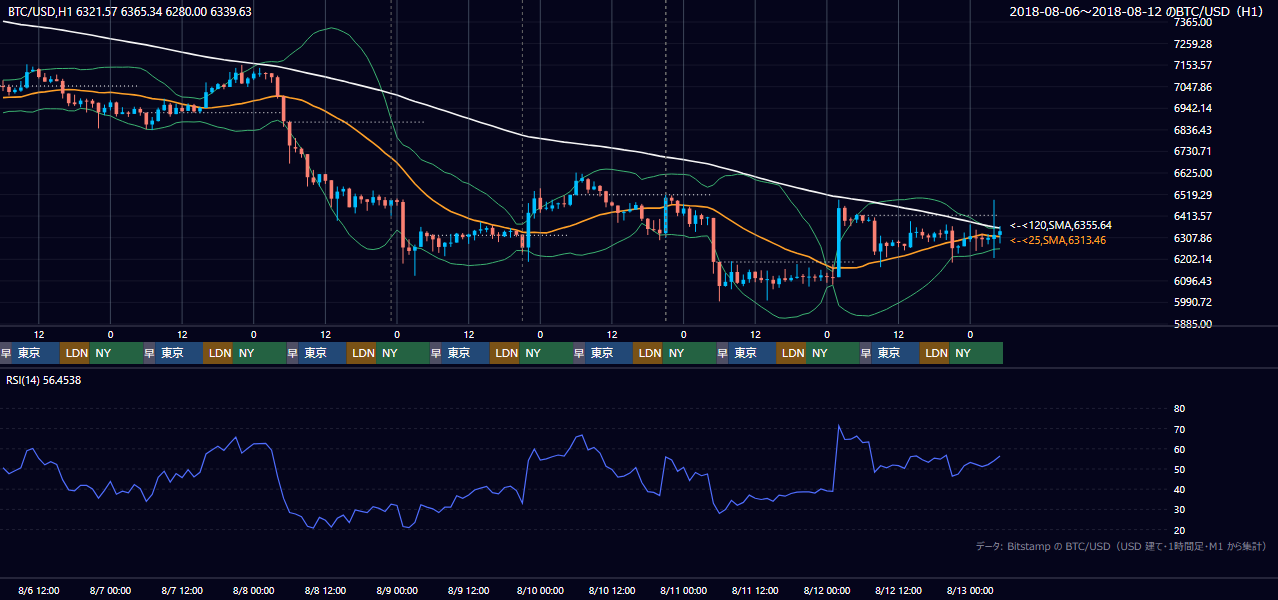Click the 8/6 12:00 date label
This screenshot has width=1278, height=600.
[x=39, y=590]
